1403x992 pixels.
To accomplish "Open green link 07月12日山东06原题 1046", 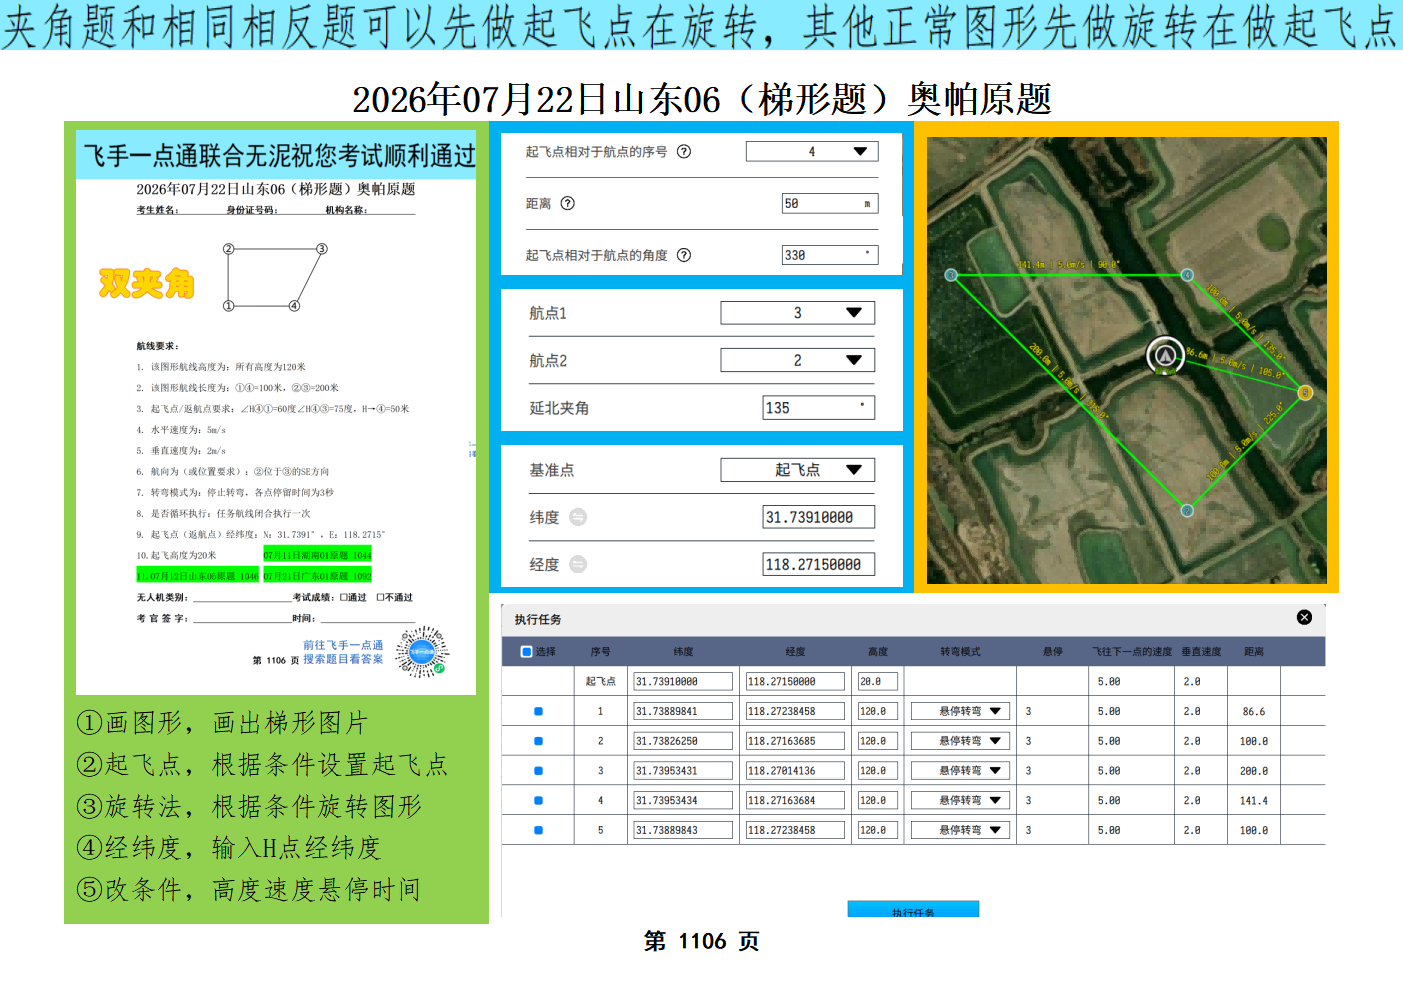I will point(197,576).
